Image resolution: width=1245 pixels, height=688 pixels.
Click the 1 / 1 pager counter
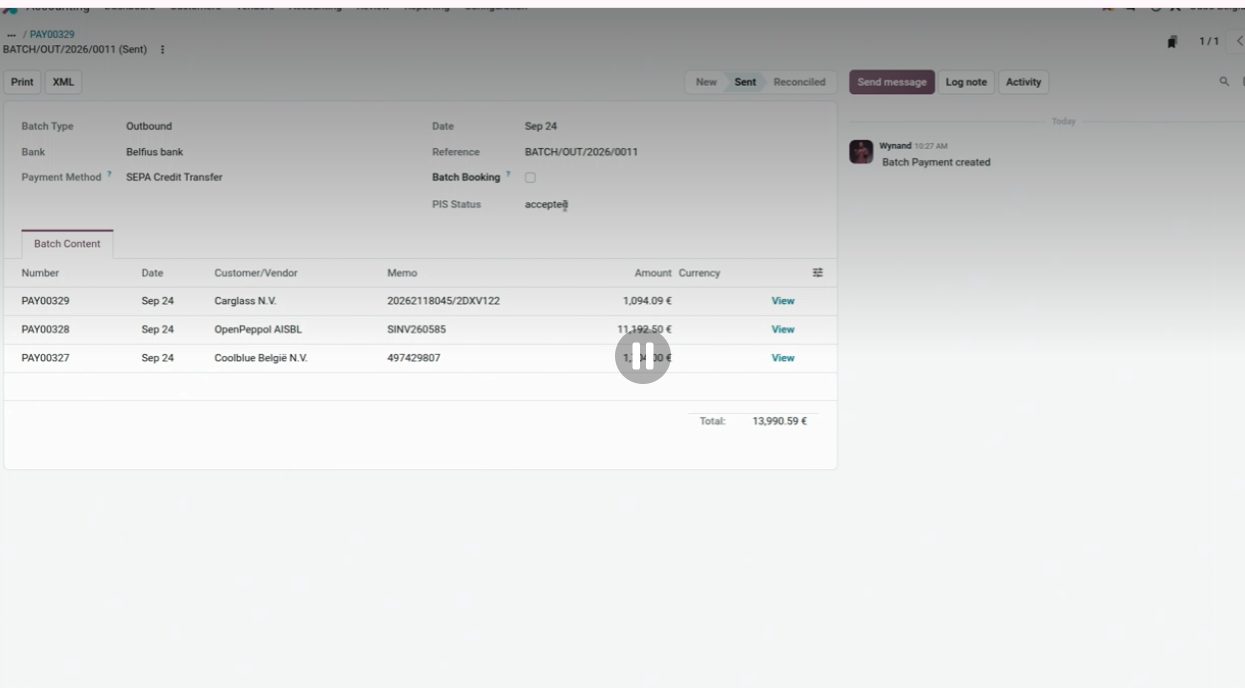click(x=1209, y=42)
